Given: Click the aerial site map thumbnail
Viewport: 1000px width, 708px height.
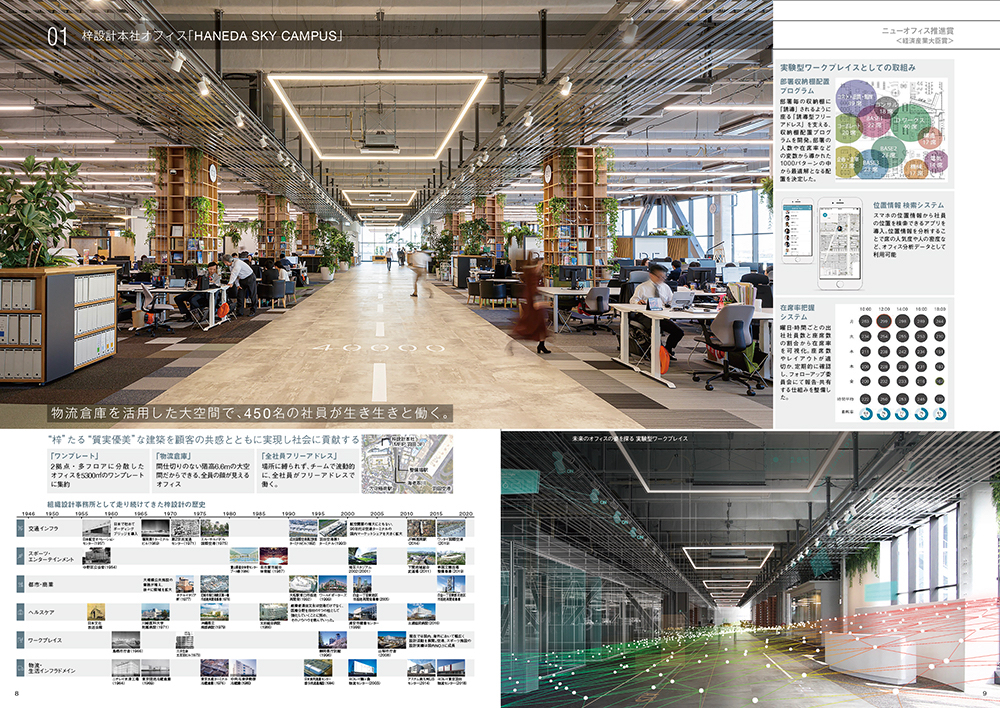Looking at the screenshot, I should (x=408, y=464).
